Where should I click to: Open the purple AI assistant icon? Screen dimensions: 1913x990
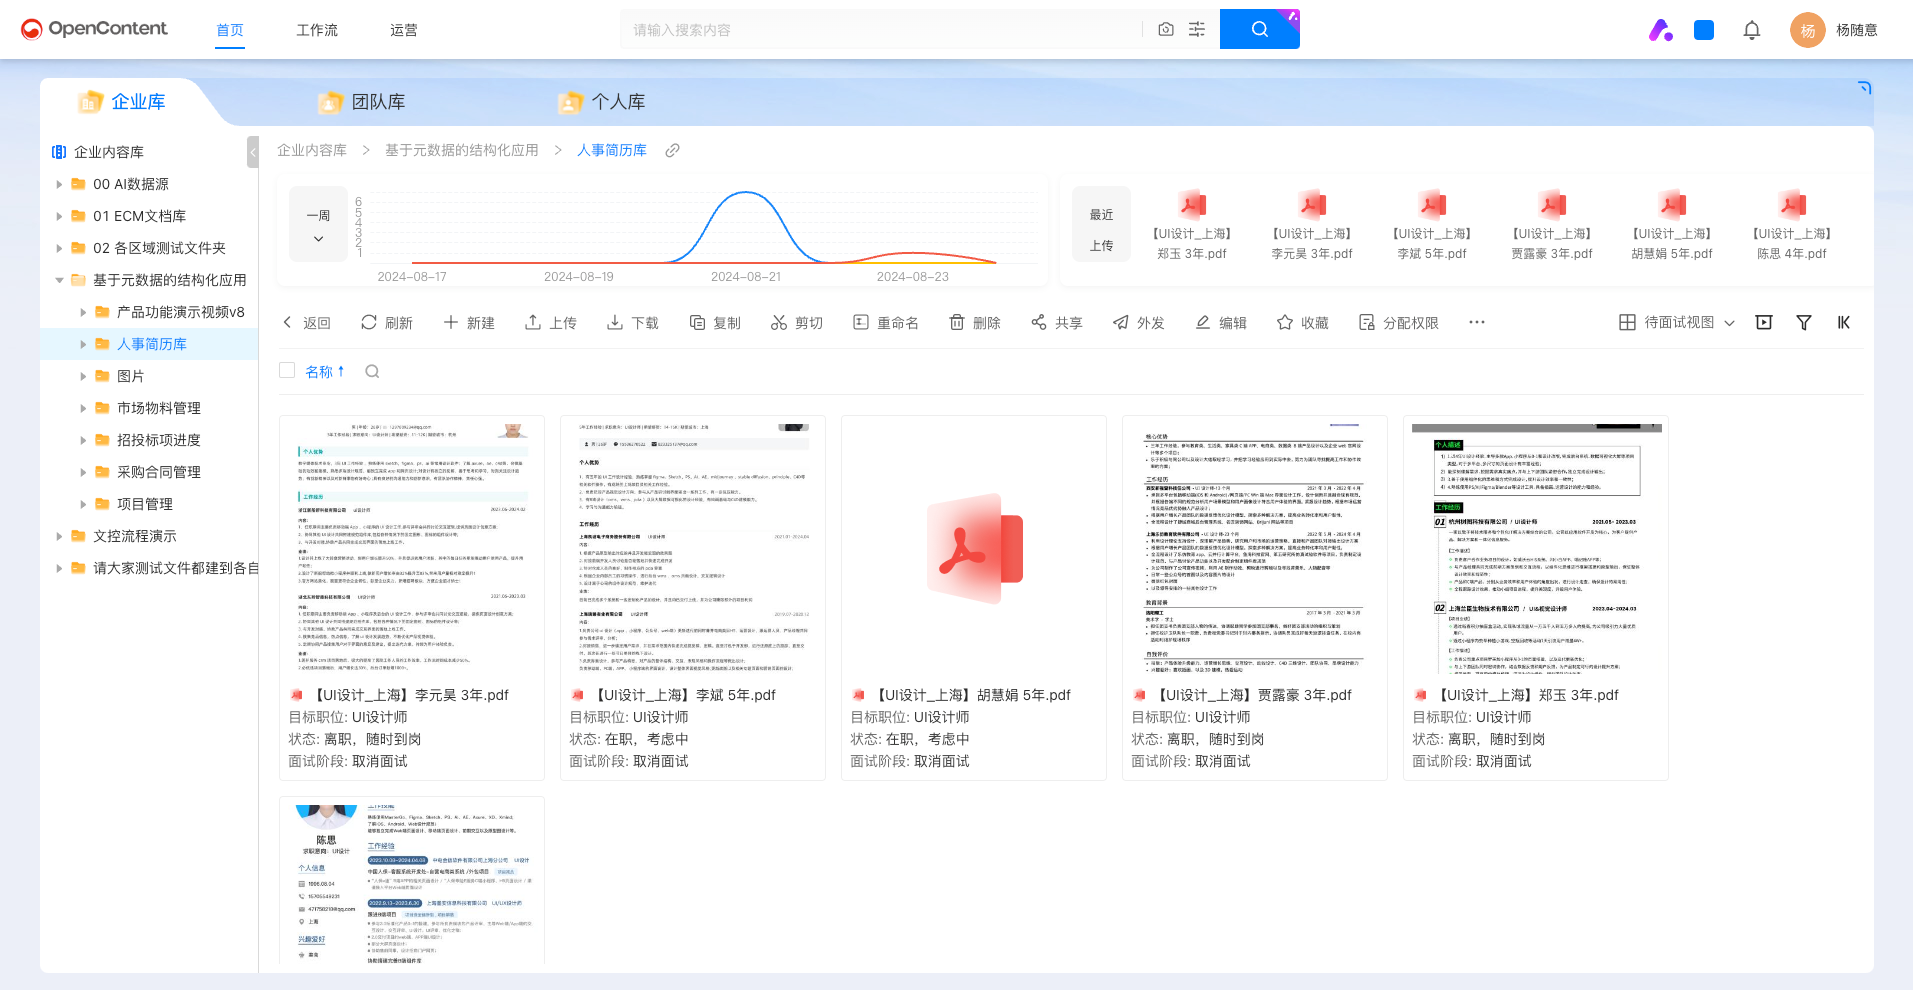click(x=1661, y=30)
